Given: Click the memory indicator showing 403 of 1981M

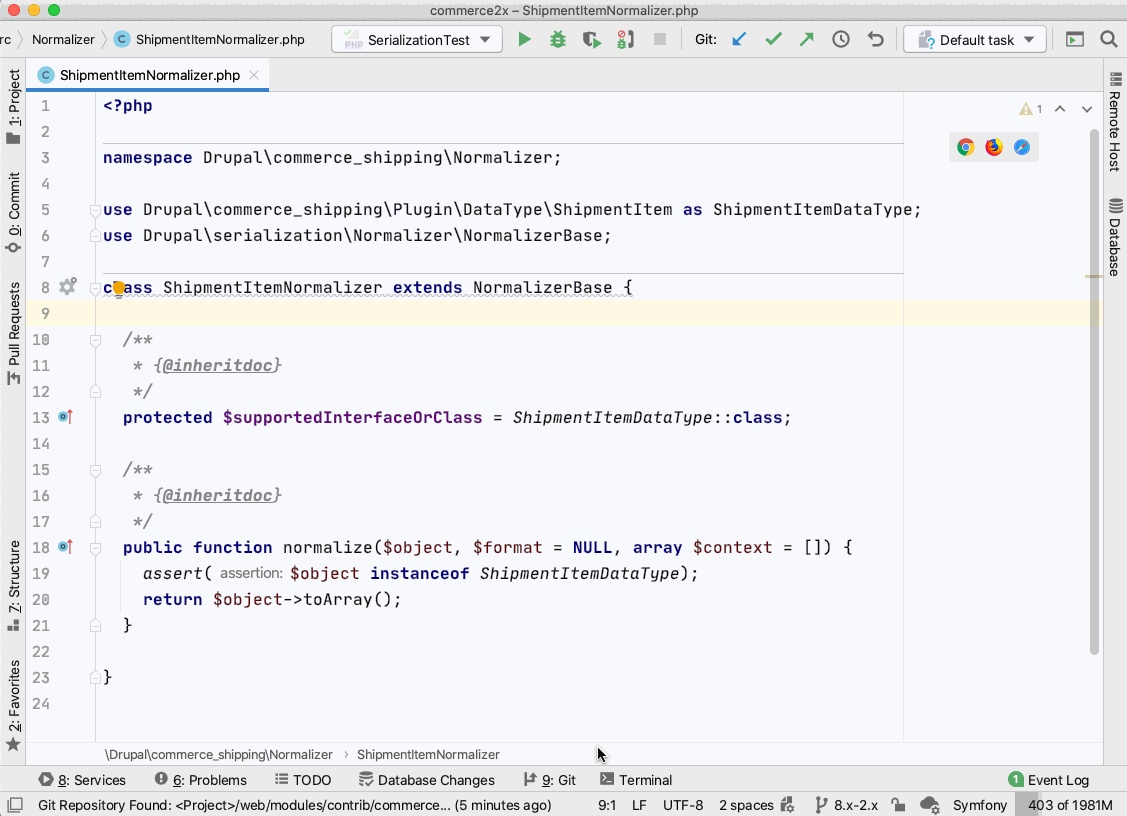Looking at the screenshot, I should click(1067, 805).
